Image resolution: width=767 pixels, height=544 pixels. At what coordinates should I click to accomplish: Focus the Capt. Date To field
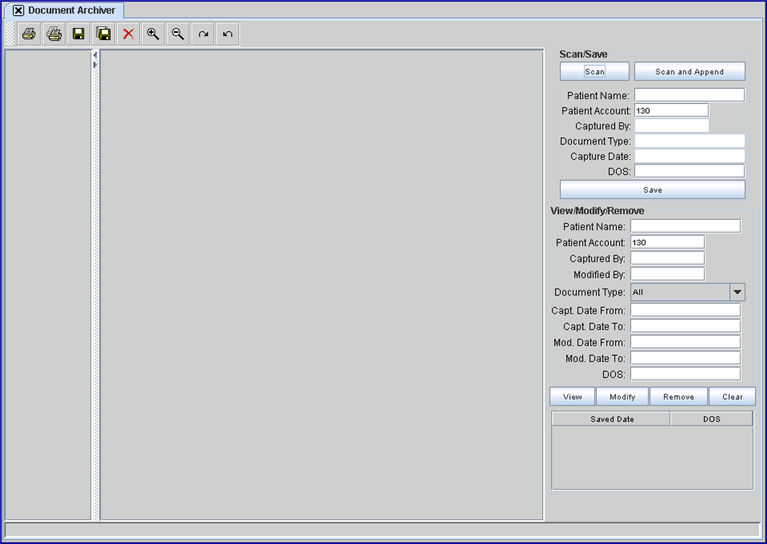(x=685, y=326)
